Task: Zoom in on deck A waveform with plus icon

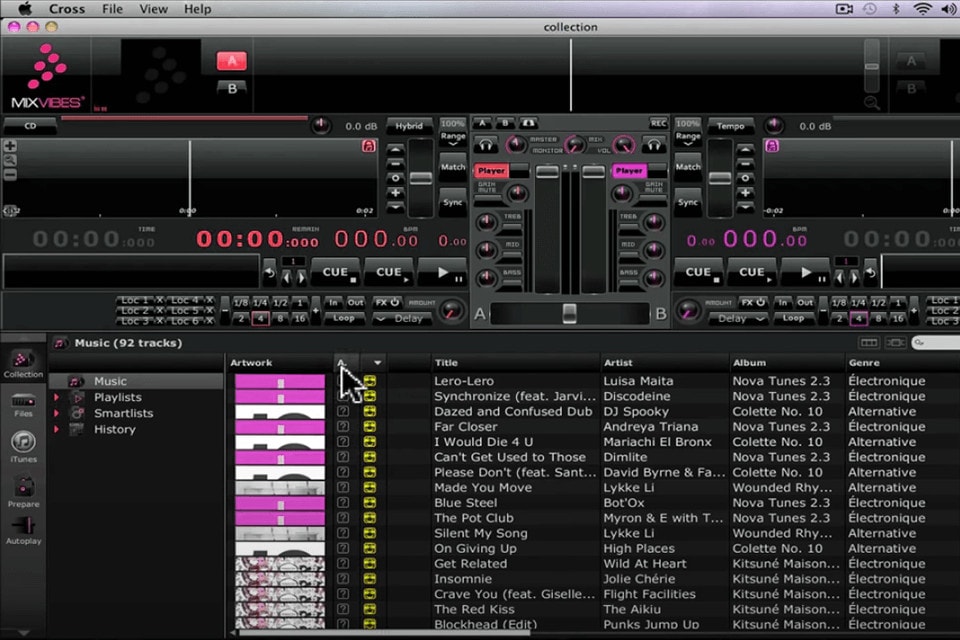Action: (10, 146)
